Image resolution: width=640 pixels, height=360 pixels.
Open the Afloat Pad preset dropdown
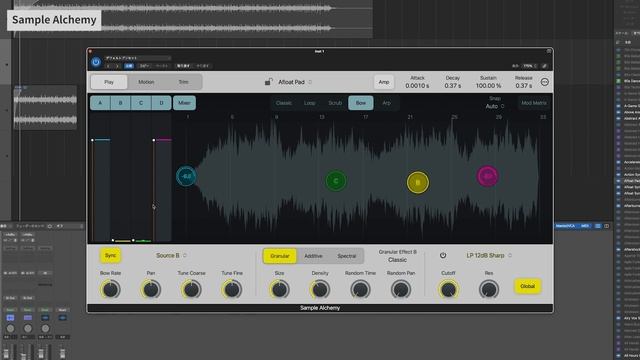tap(295, 82)
